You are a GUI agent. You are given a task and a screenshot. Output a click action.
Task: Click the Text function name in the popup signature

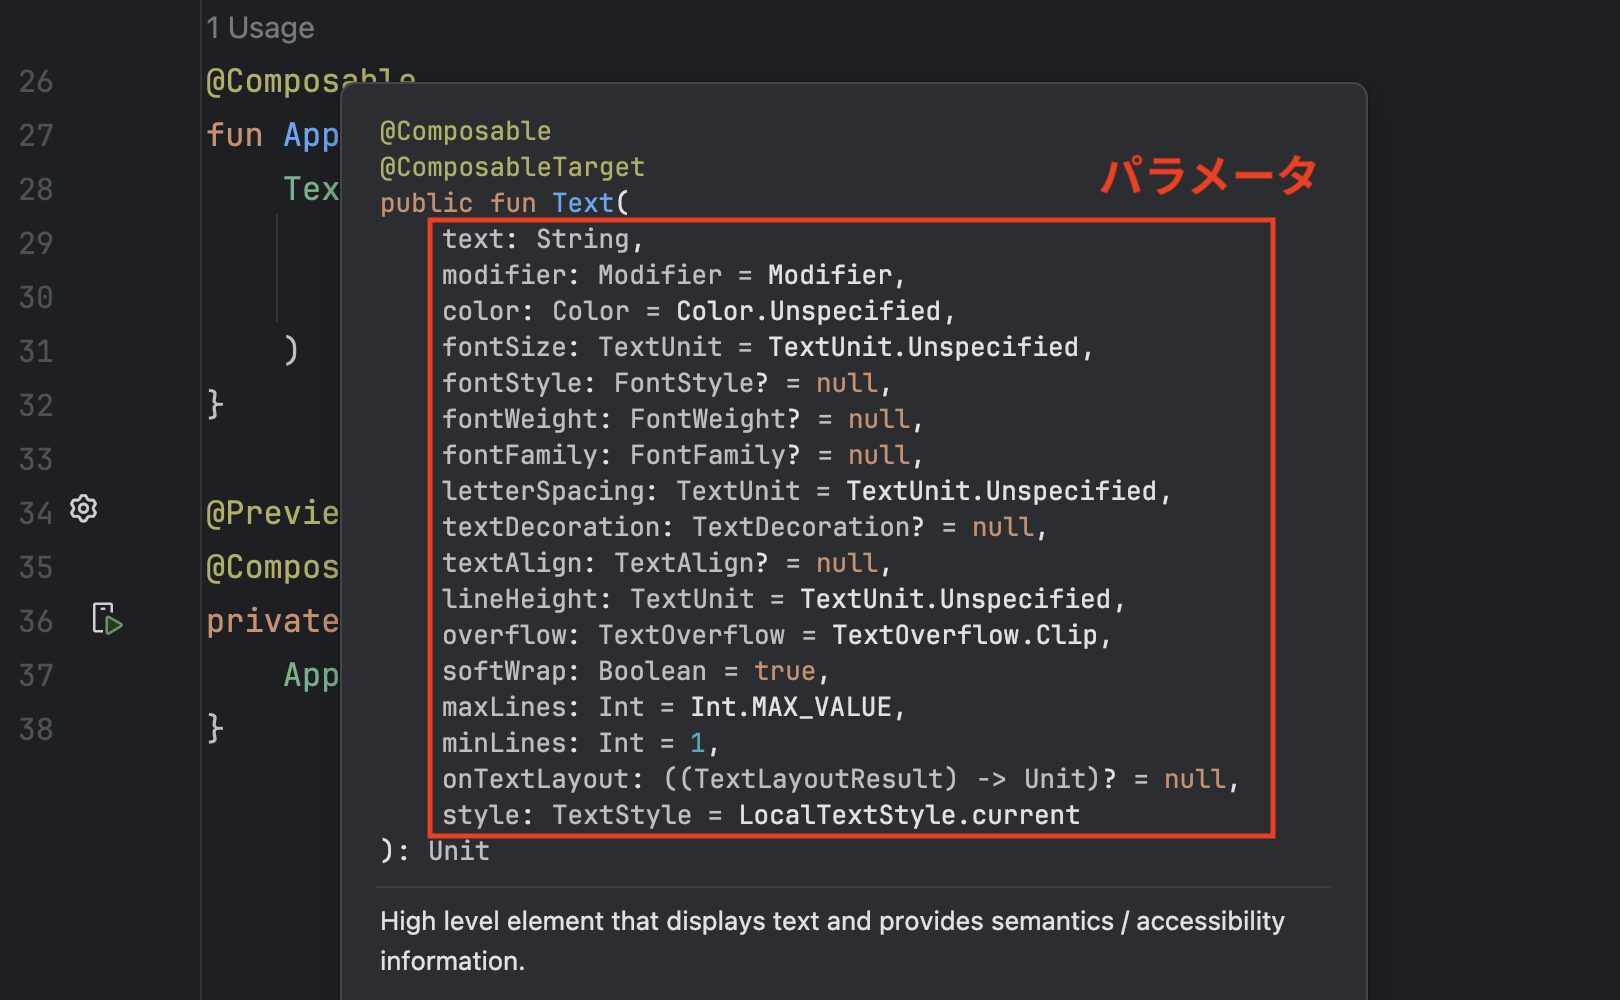coord(583,203)
